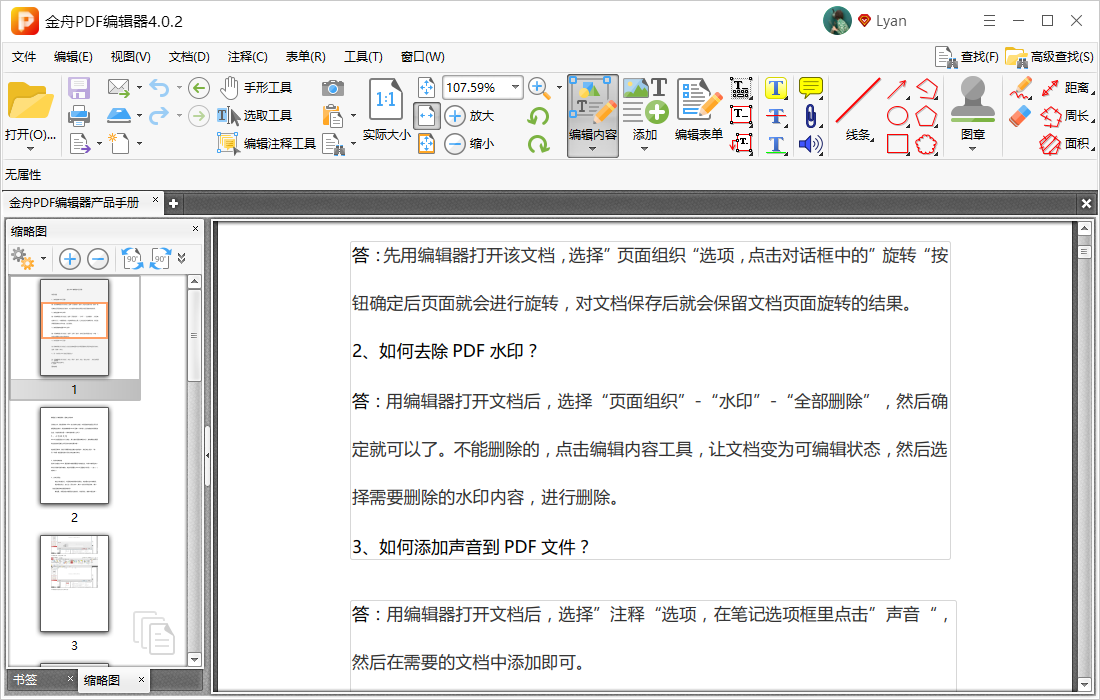Select the hand tool (手形工具)
Viewport: 1100px width, 700px height.
point(250,87)
